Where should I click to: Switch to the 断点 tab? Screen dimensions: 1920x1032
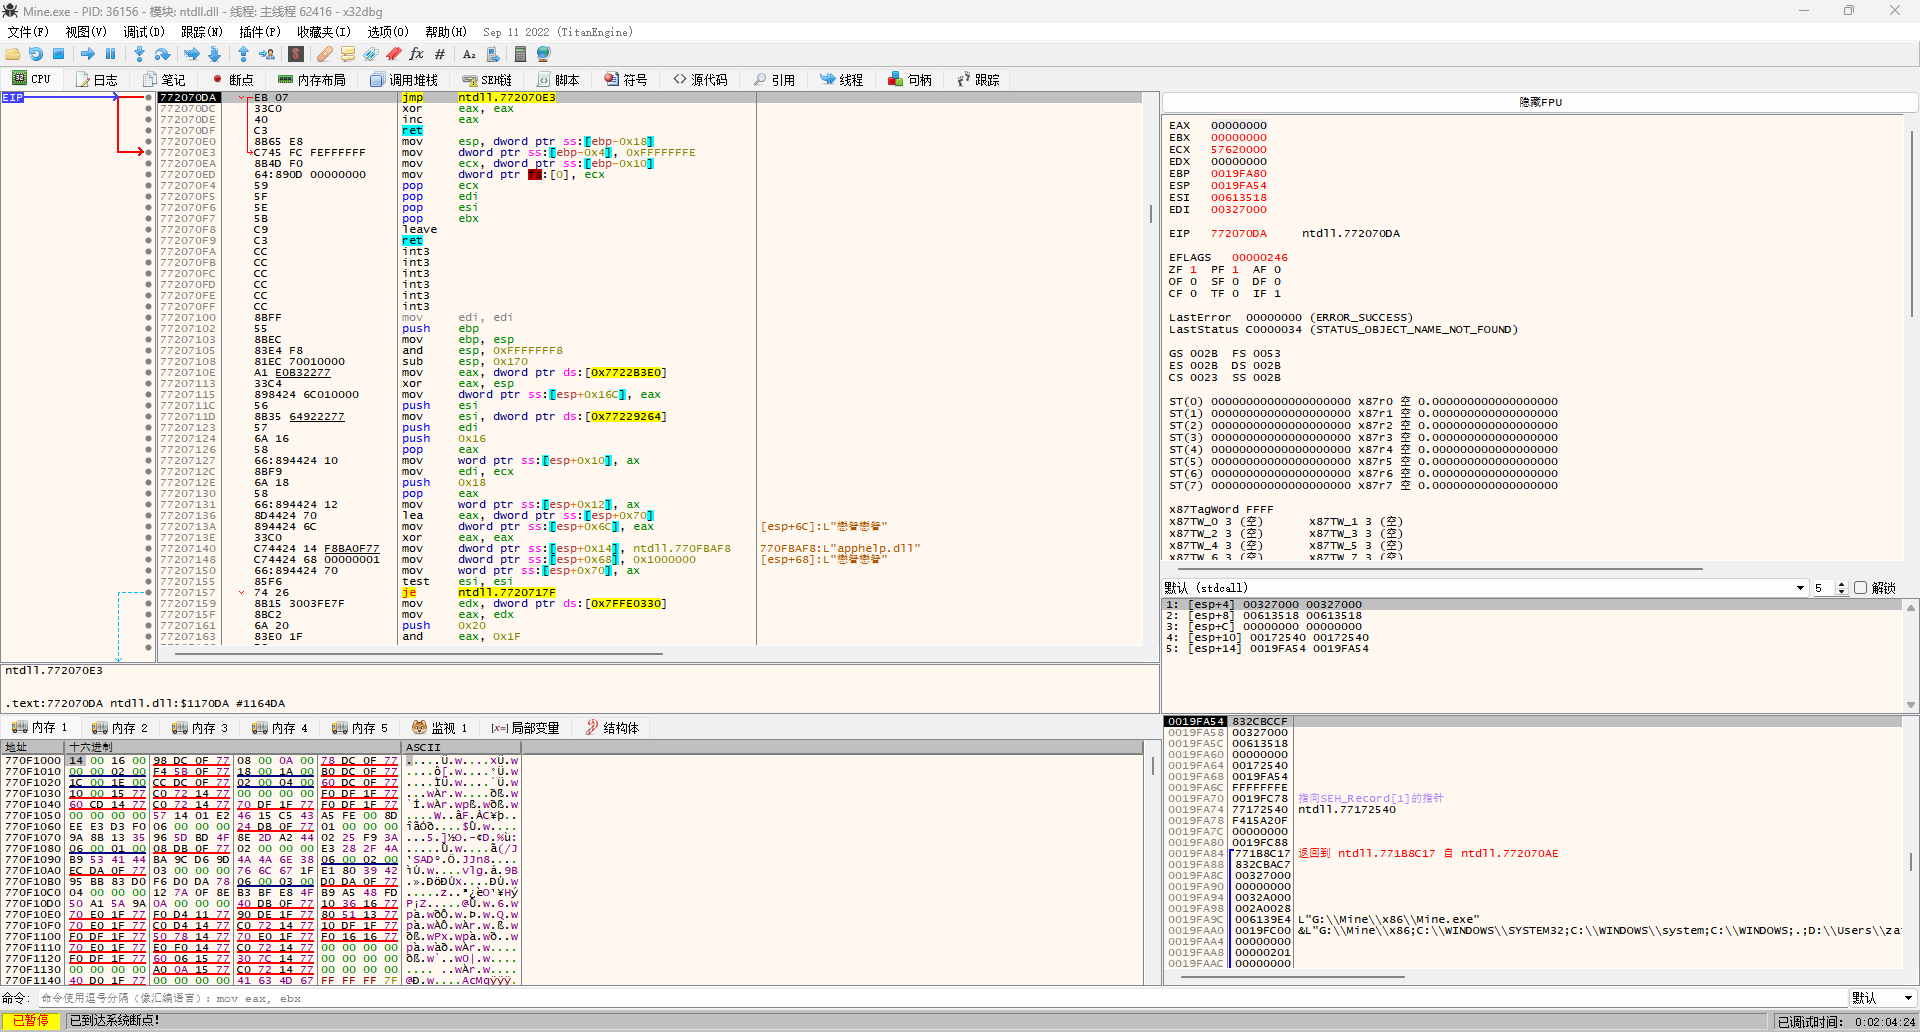click(x=231, y=80)
